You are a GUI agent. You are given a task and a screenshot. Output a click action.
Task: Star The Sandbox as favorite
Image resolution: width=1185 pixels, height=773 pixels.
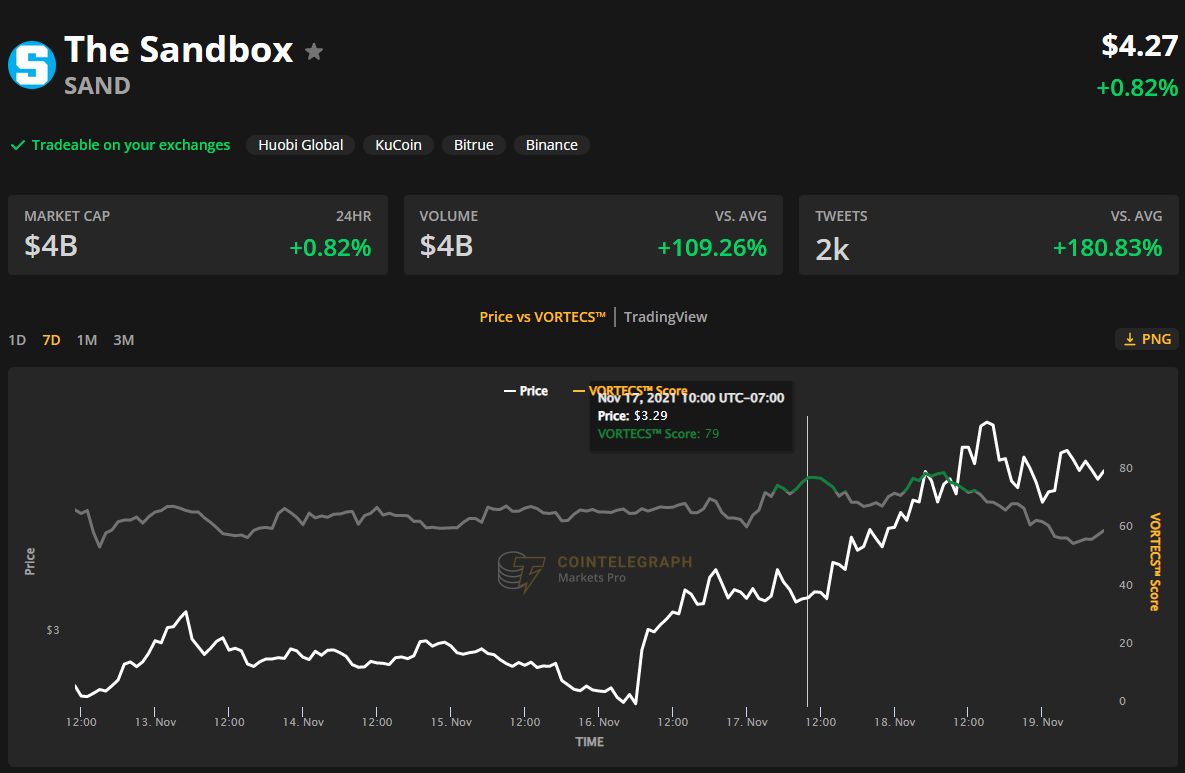(x=314, y=52)
